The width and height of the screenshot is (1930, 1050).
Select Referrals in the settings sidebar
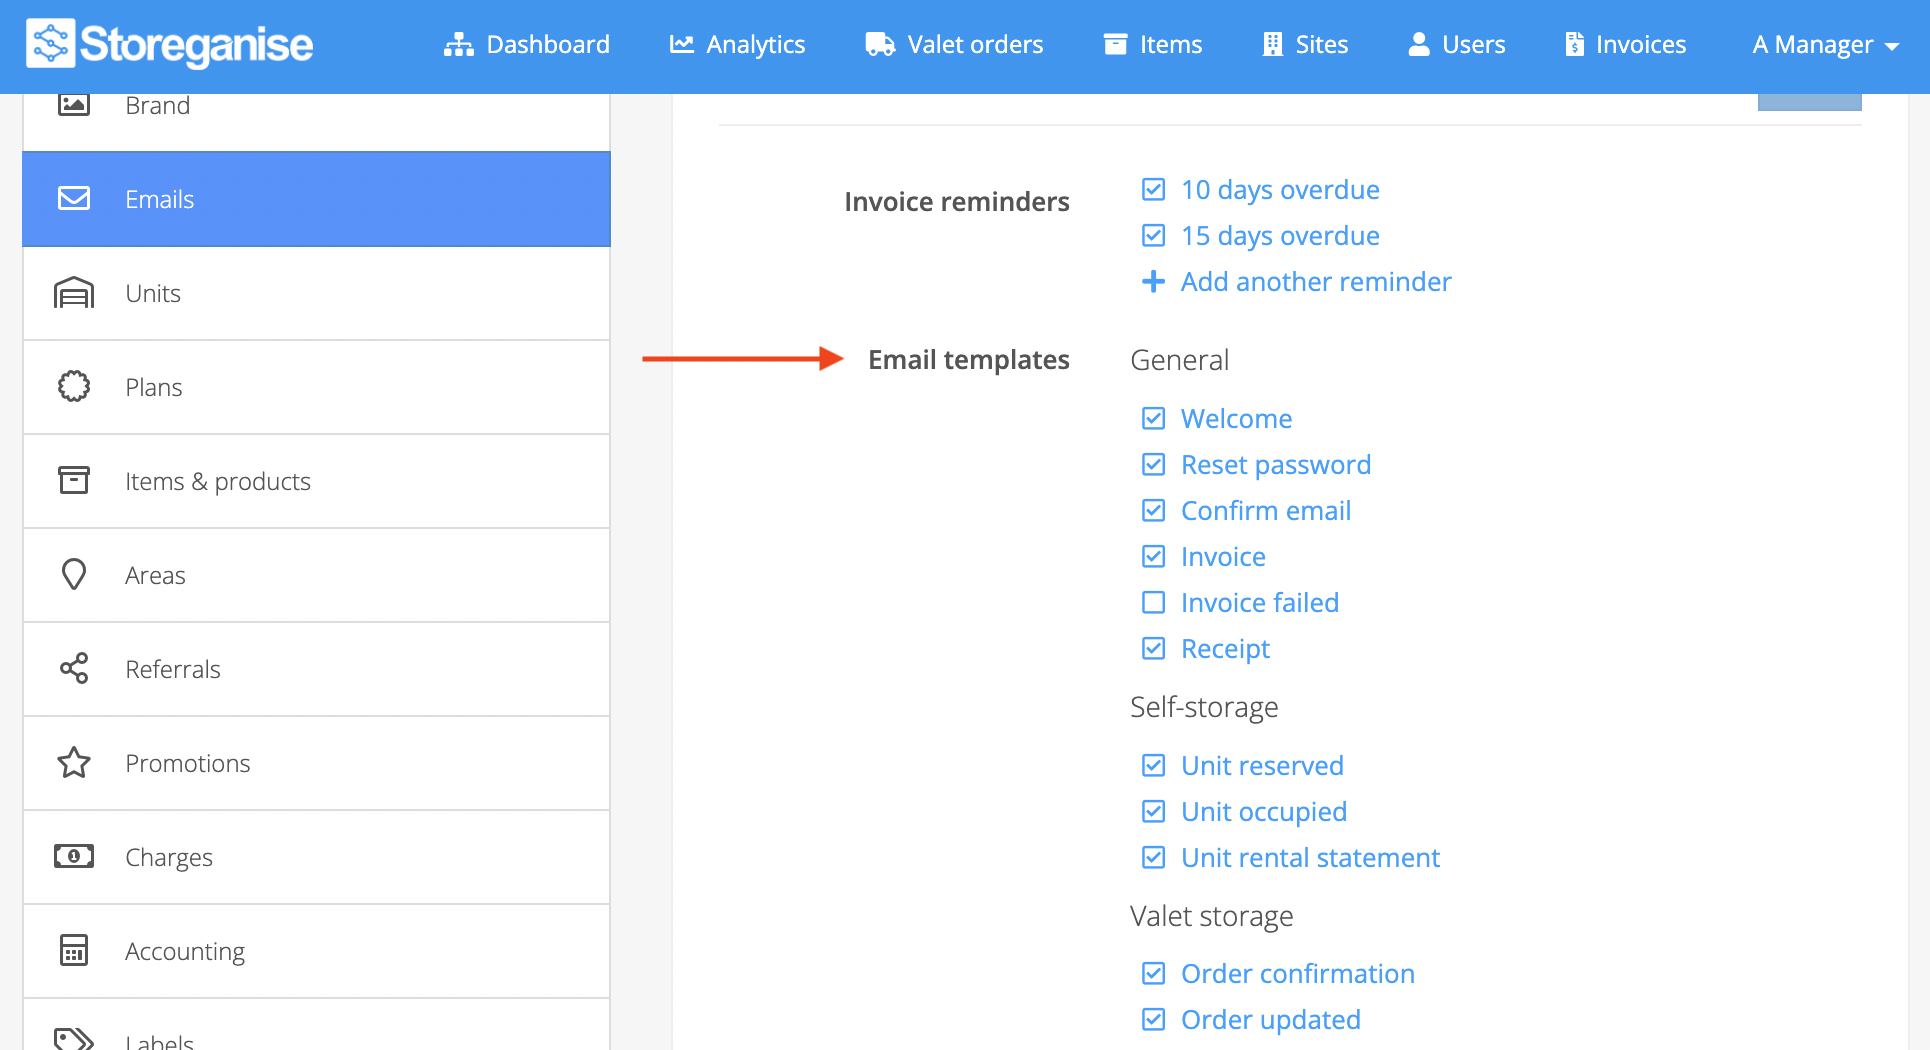point(316,669)
